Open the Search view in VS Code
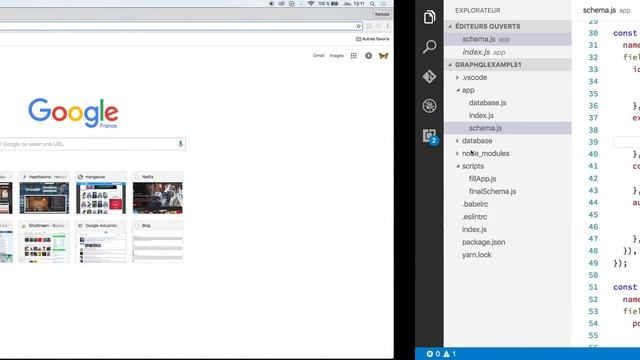The image size is (640, 360). tap(429, 47)
